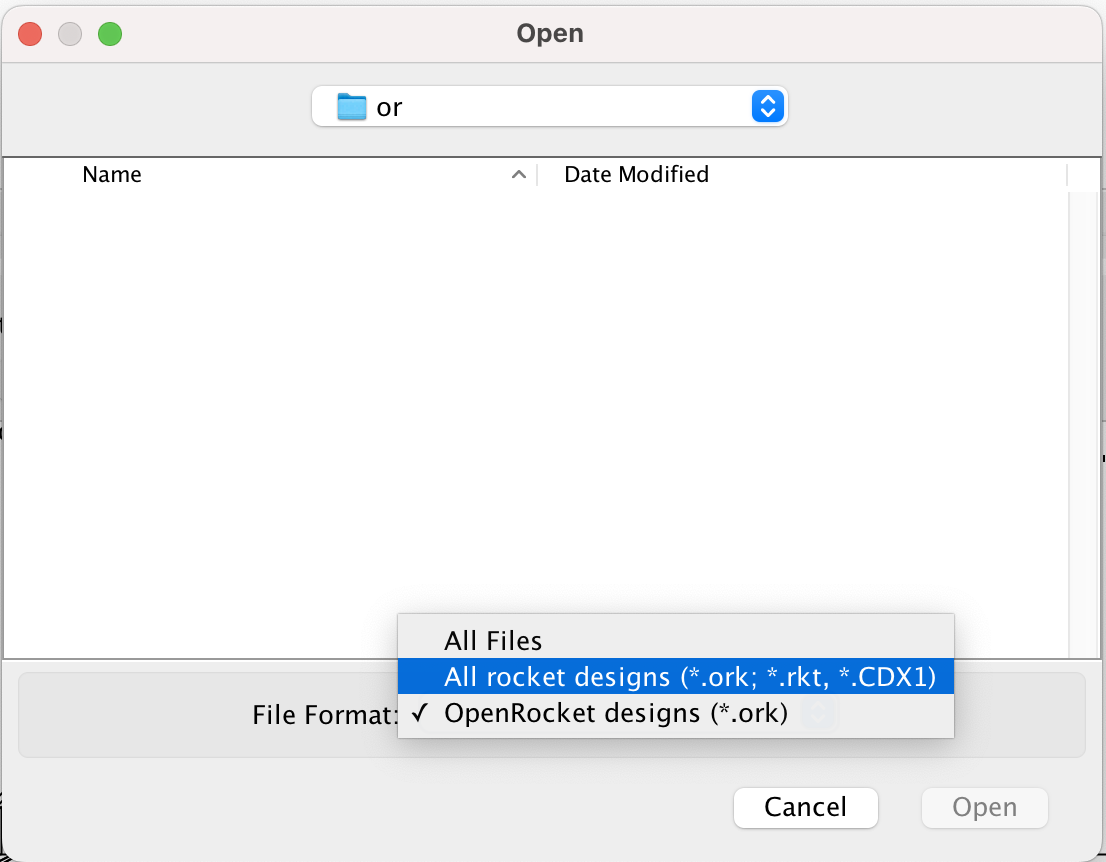Click the divider between Name and Date Modified

pyautogui.click(x=537, y=175)
